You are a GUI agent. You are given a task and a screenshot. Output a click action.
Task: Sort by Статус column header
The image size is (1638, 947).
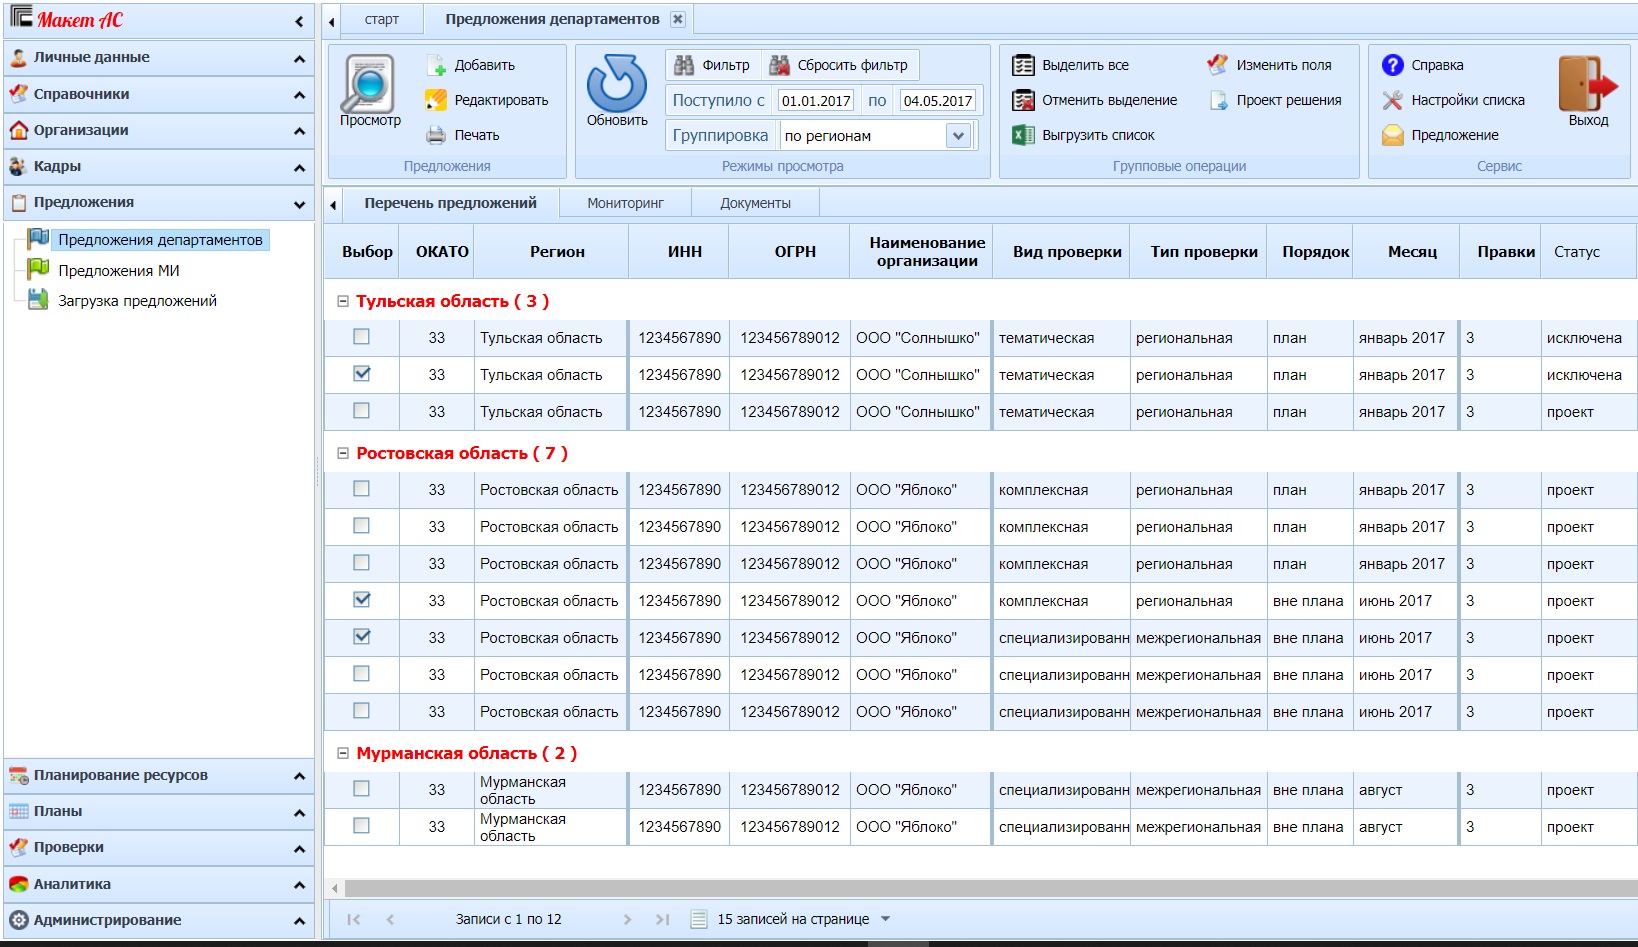1590,251
